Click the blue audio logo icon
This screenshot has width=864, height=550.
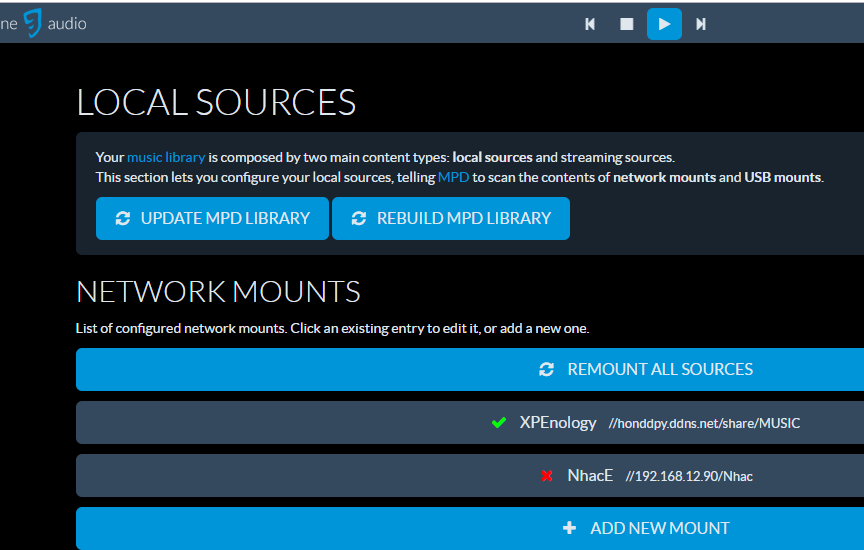[33, 23]
